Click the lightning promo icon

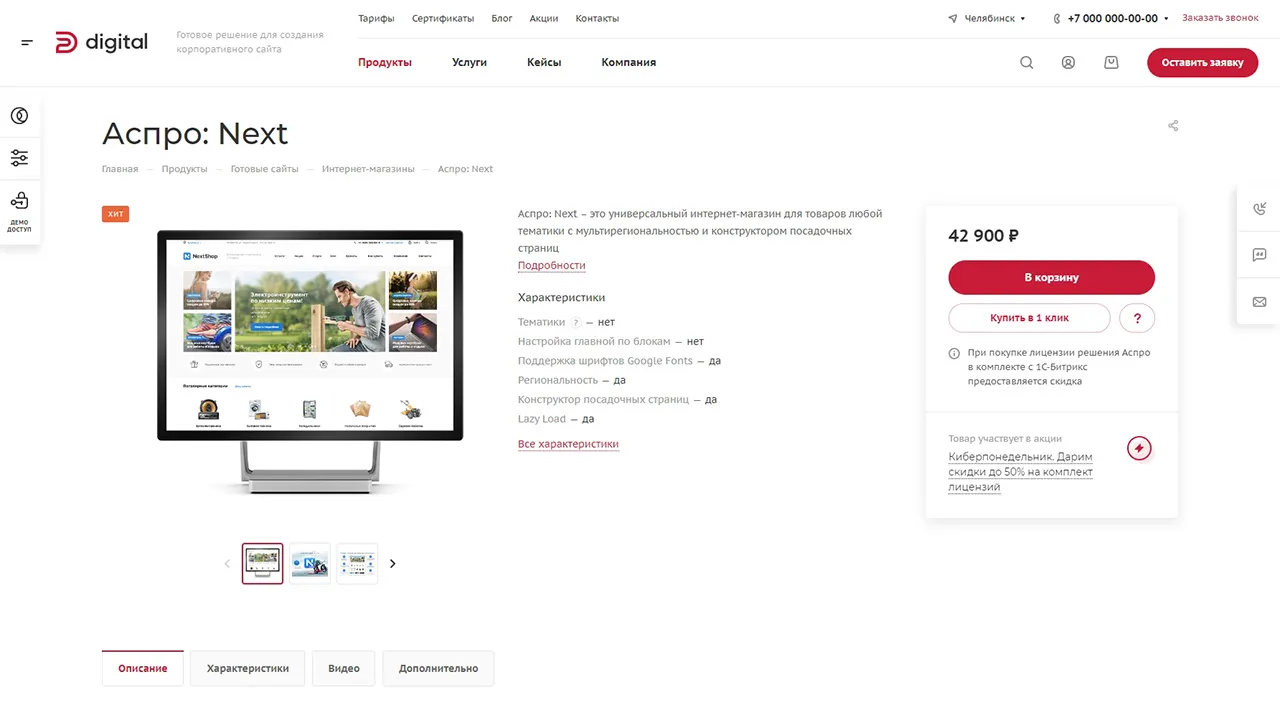pyautogui.click(x=1139, y=448)
